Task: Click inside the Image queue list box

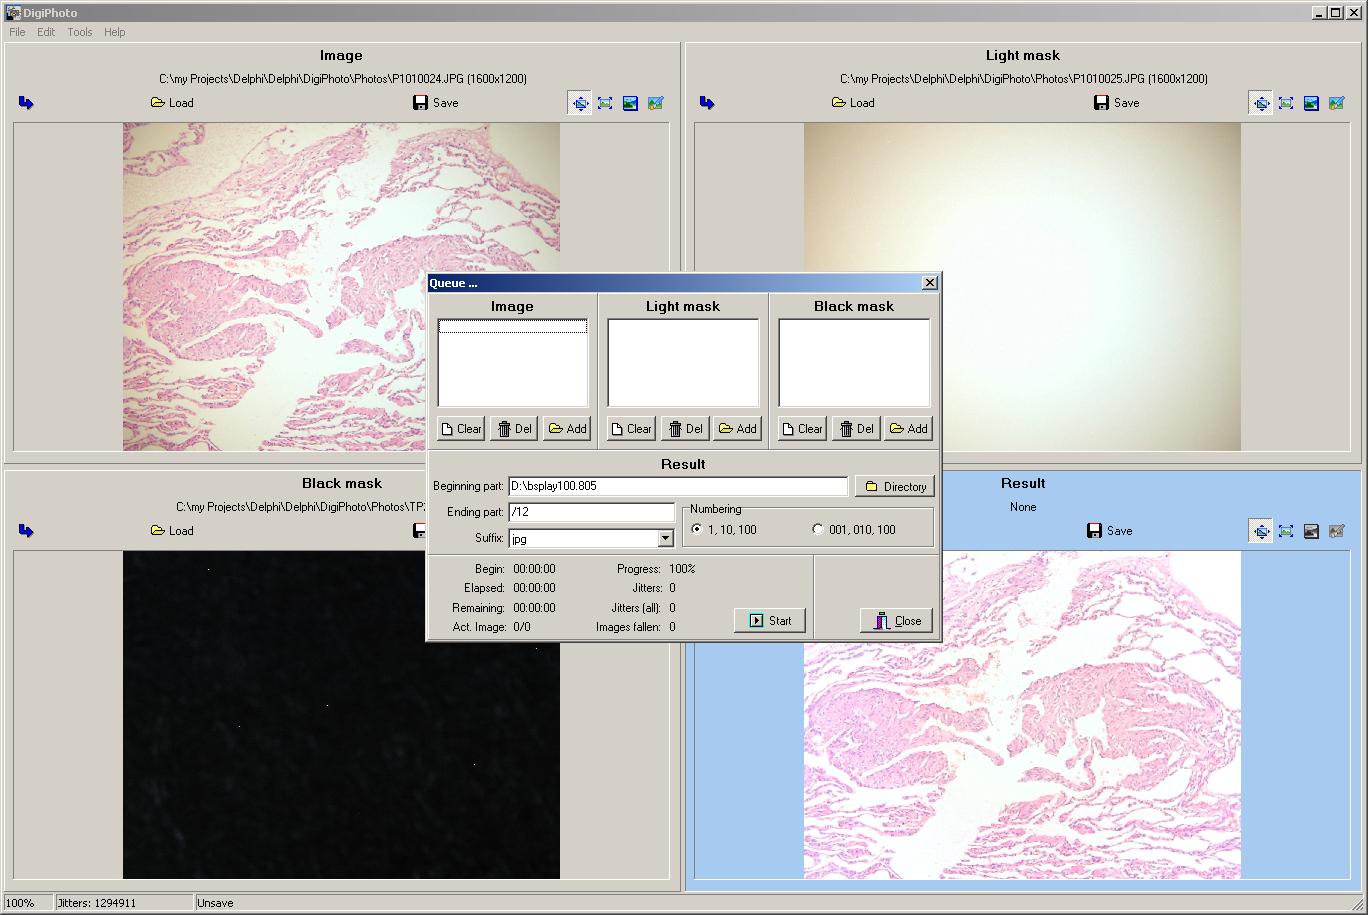Action: click(513, 363)
